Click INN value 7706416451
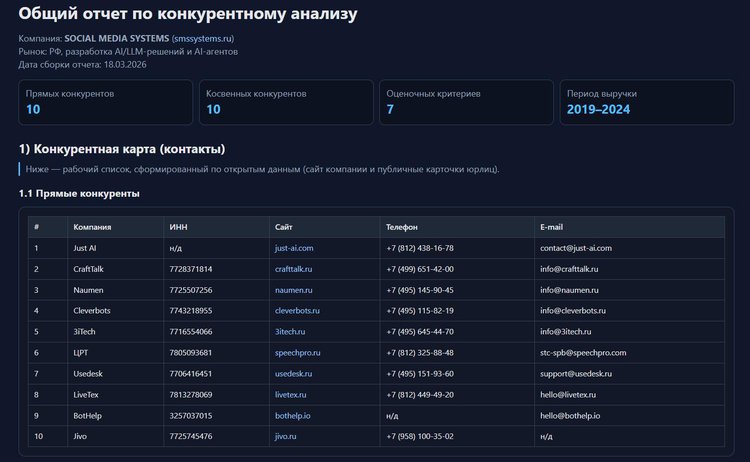 [190, 374]
